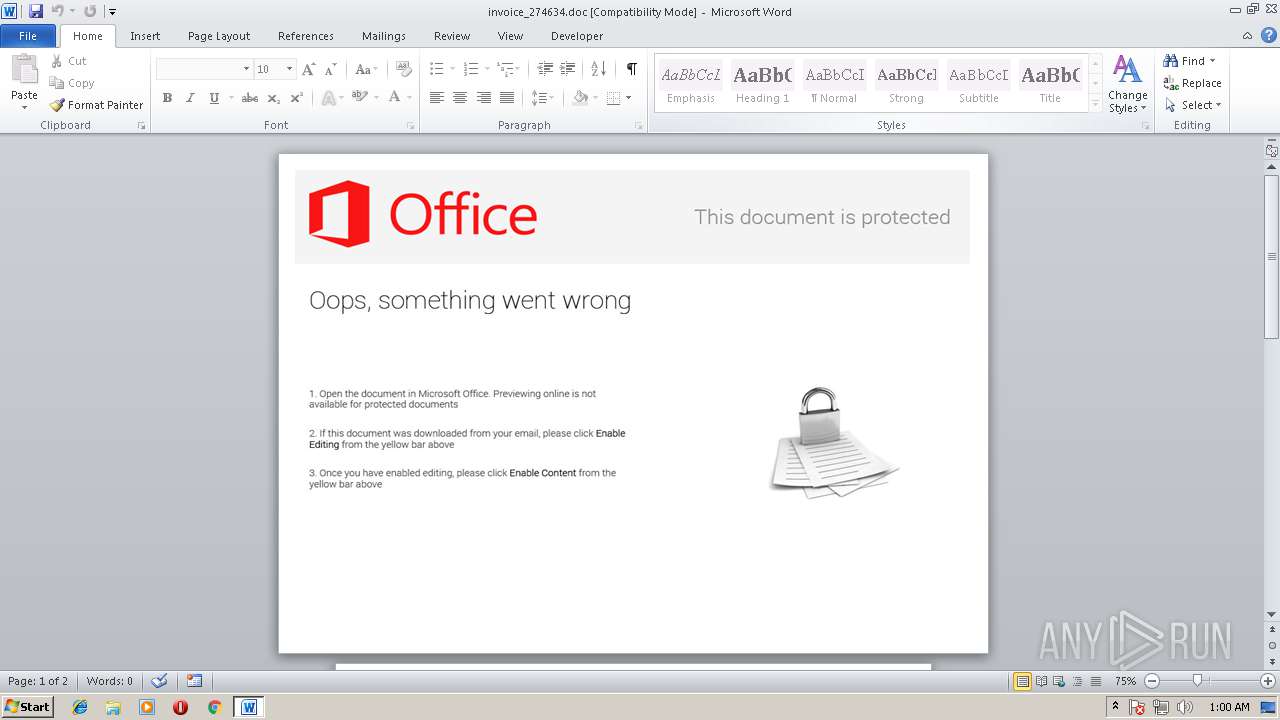Viewport: 1280px width, 720px height.
Task: Increase paragraph indent
Action: tap(568, 69)
